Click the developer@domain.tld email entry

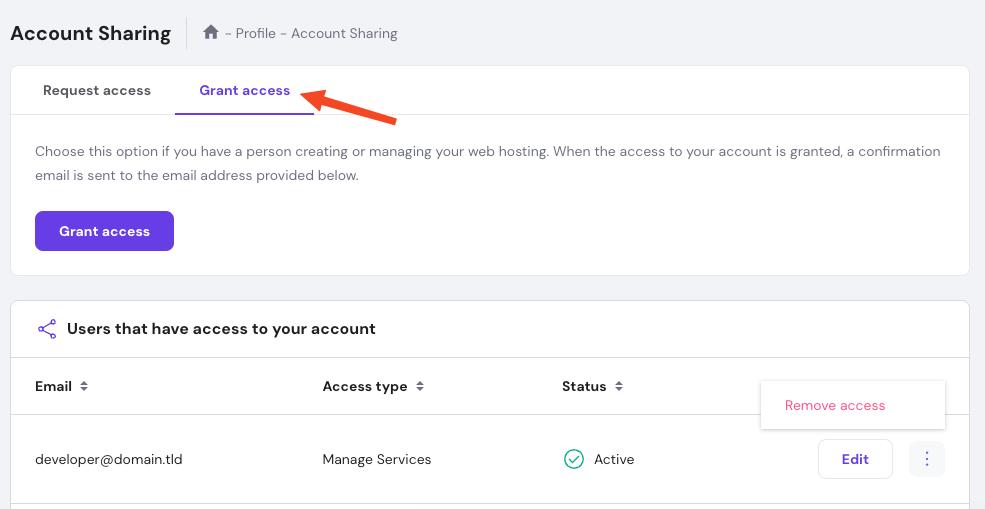(109, 460)
